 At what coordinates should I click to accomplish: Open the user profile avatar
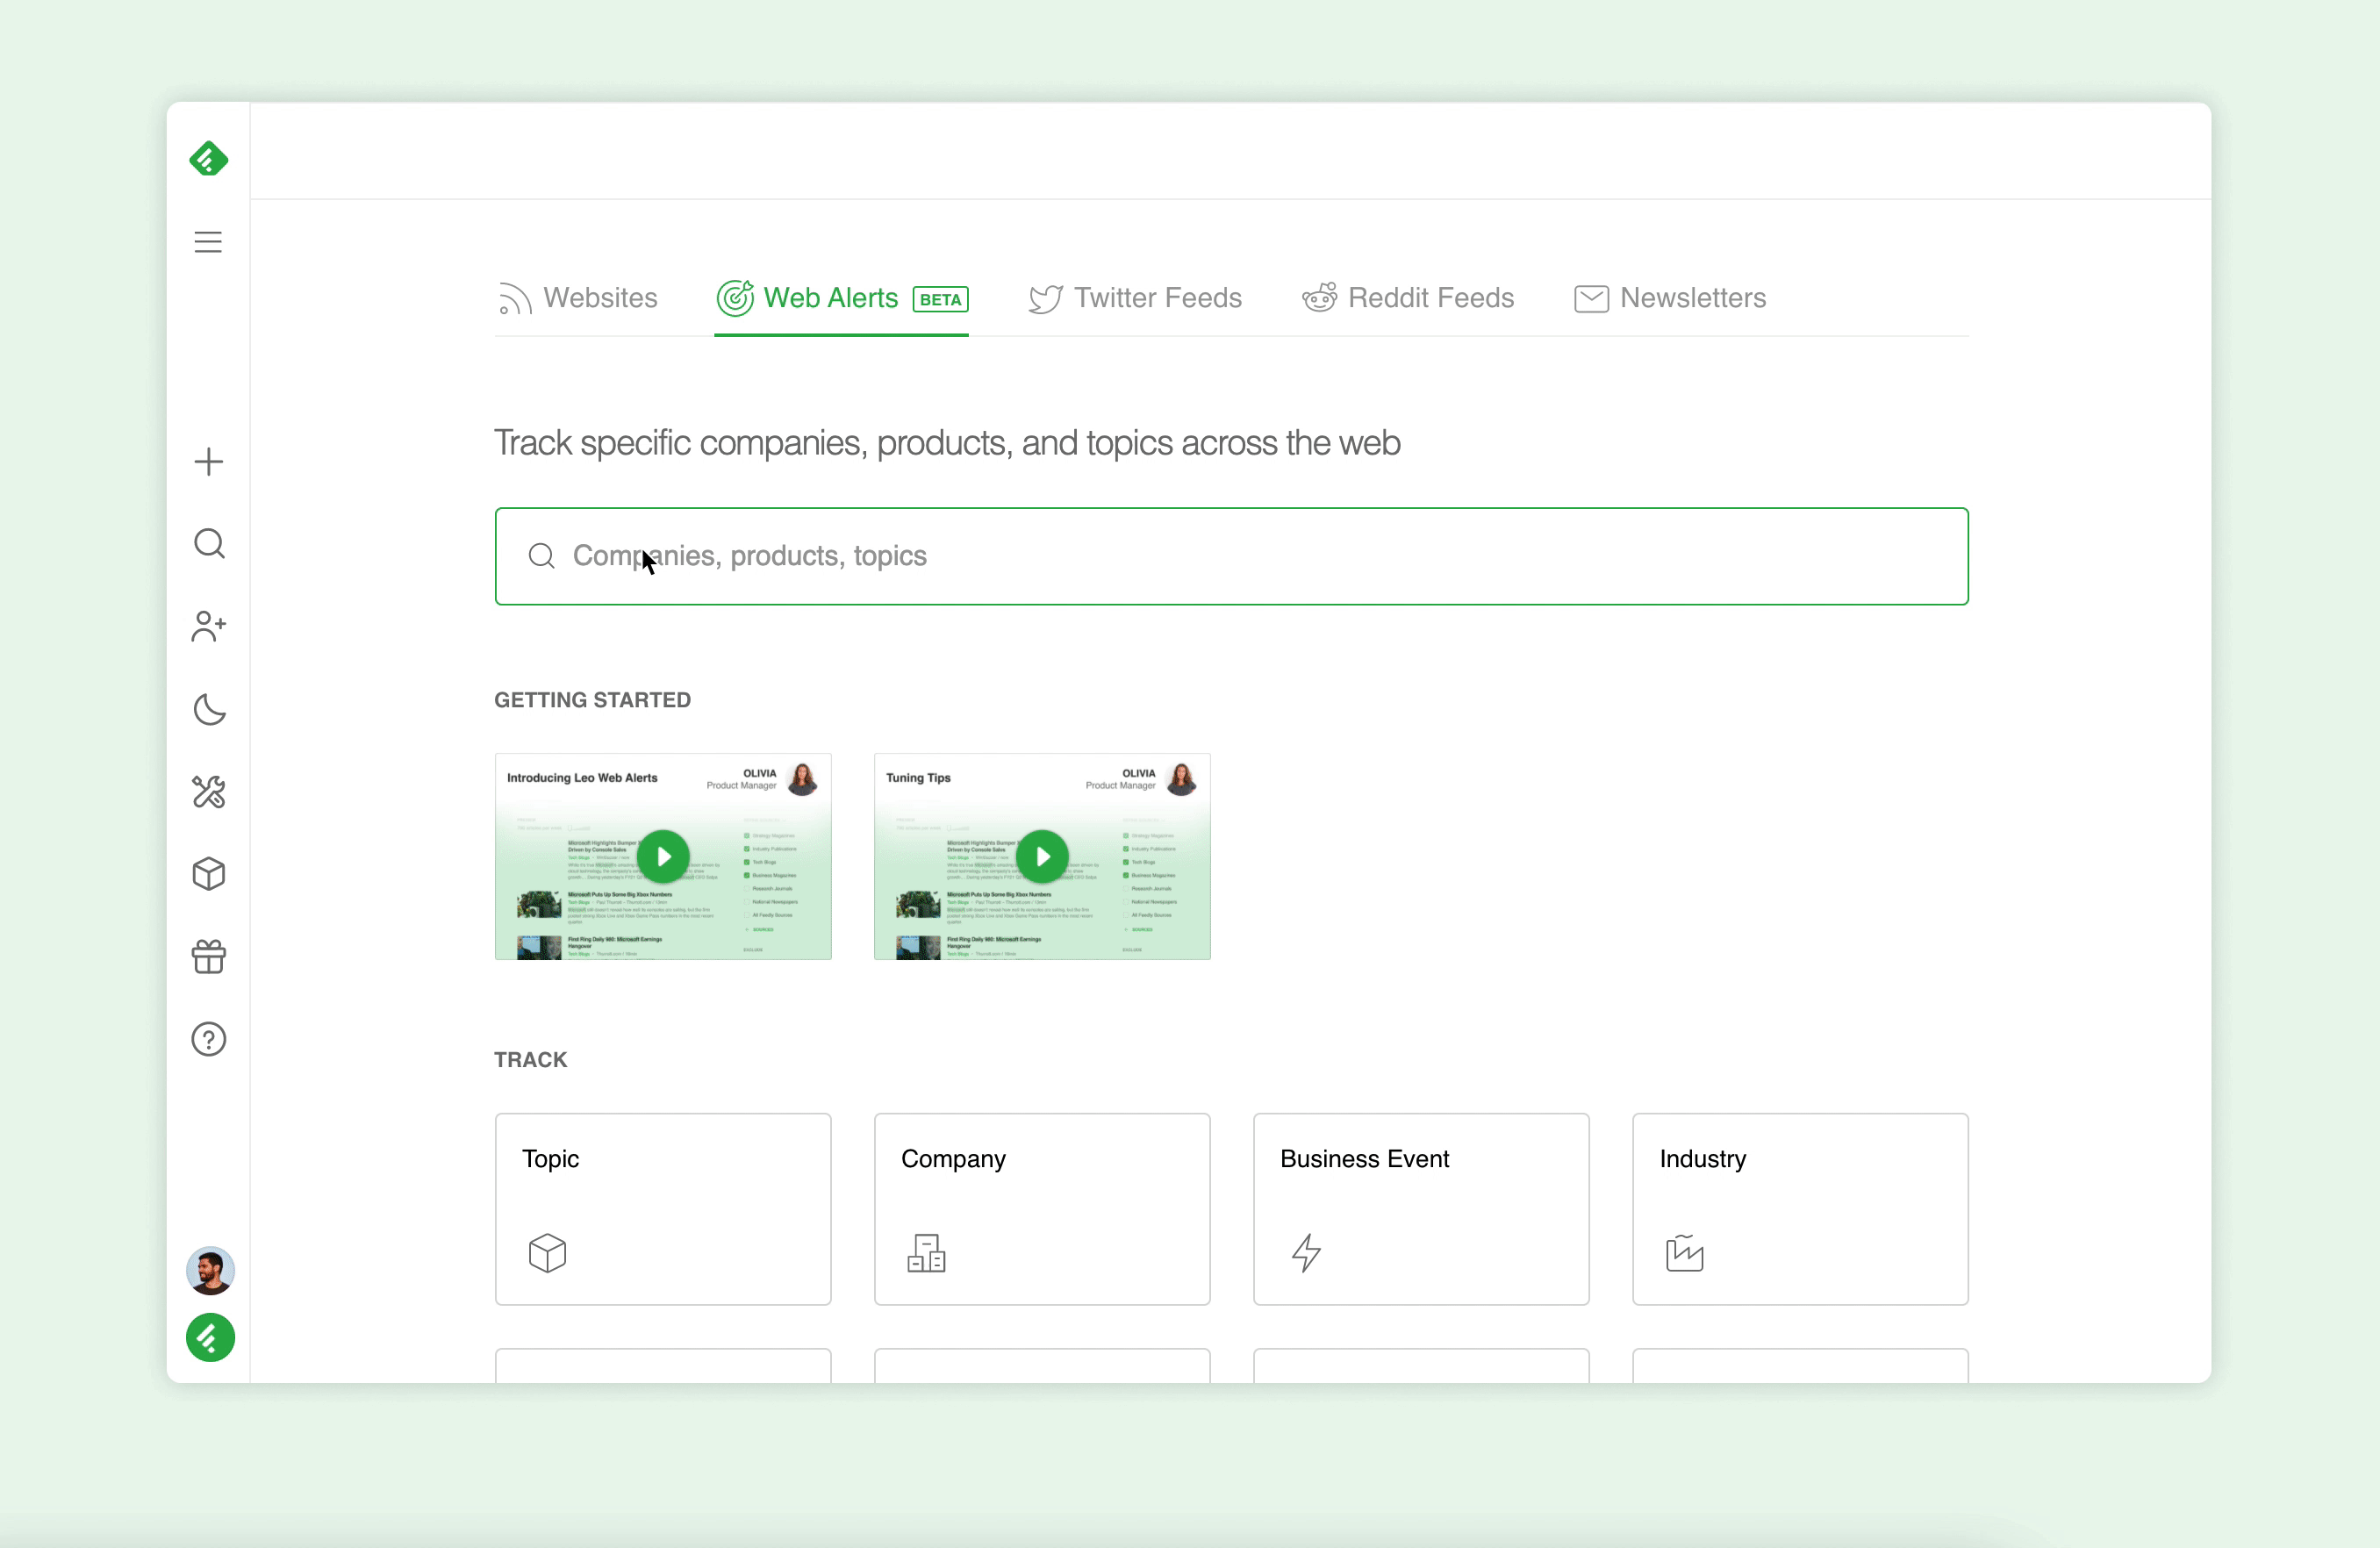pos(210,1270)
